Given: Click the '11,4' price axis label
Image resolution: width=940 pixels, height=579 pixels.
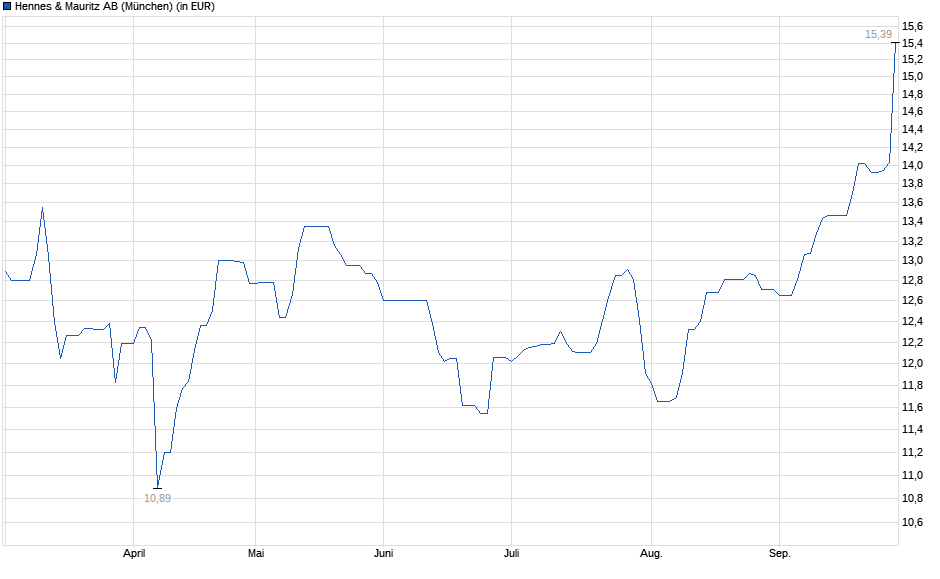Looking at the screenshot, I should 912,429.
